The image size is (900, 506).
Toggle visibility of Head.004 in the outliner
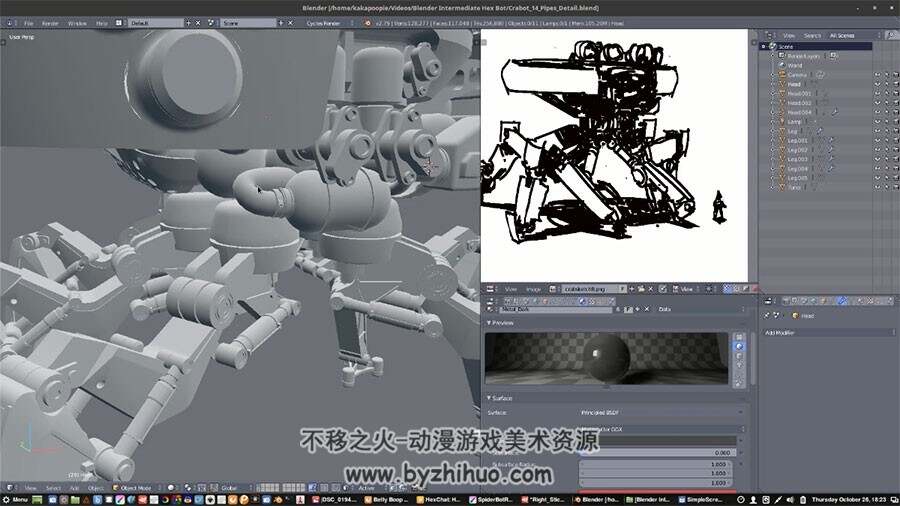pyautogui.click(x=878, y=112)
